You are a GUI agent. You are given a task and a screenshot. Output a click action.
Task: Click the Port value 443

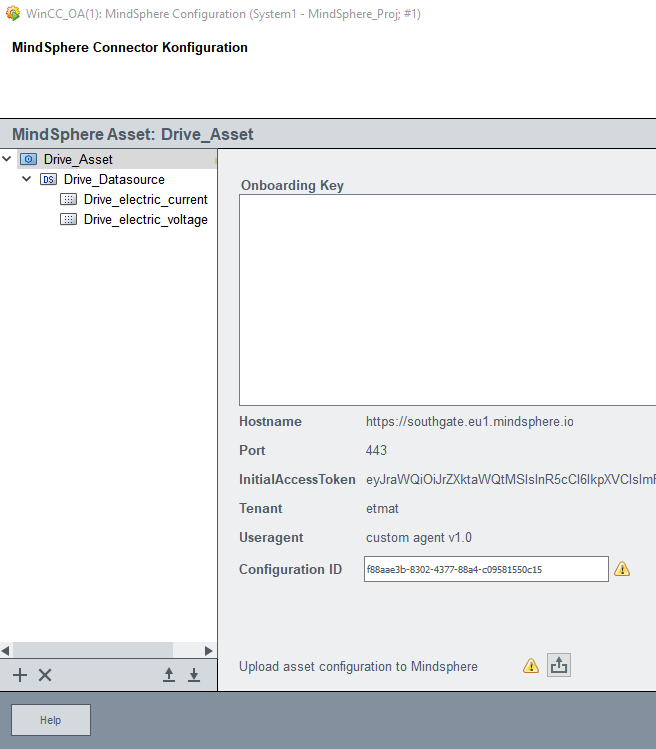click(376, 450)
